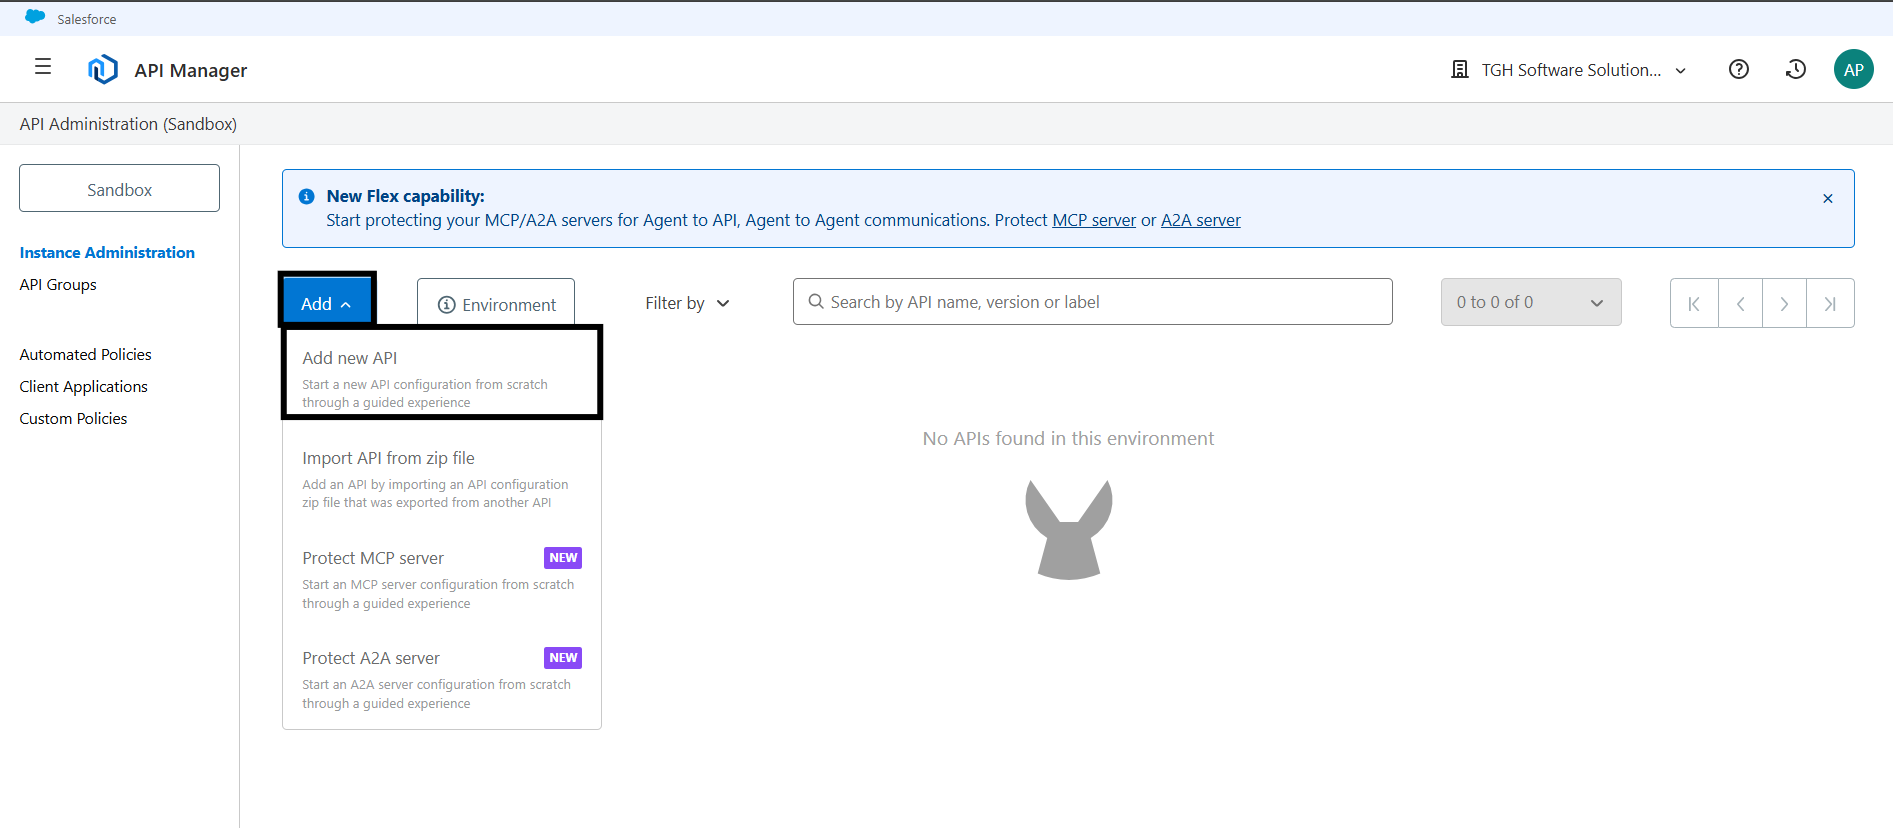Screen dimensions: 1893x828
Task: Open Custom Policies in sidebar
Action: tap(73, 419)
